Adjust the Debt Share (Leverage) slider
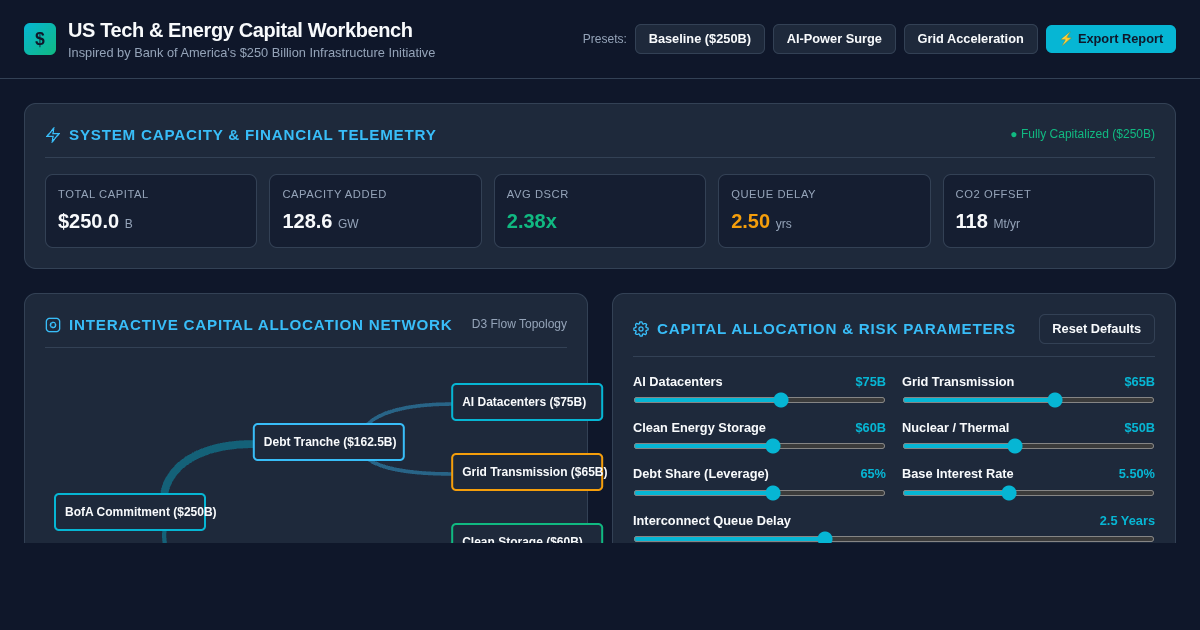Screen dimensions: 1200x630 coord(759,493)
